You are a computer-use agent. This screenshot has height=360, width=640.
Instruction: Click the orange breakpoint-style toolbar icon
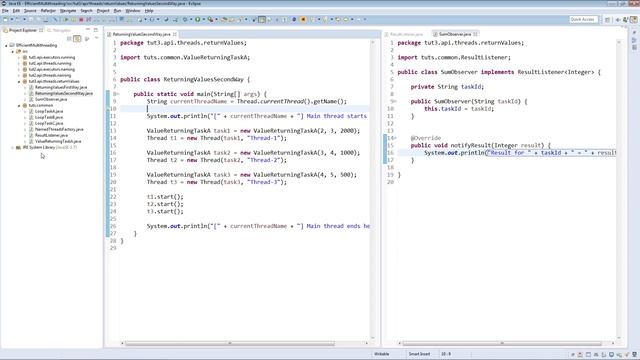click(303, 19)
